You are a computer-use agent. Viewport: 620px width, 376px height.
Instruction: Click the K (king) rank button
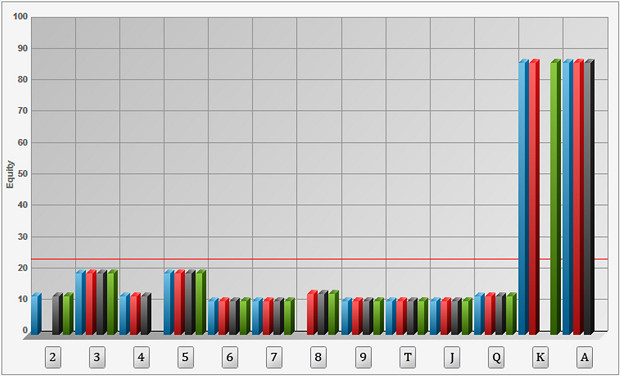540,357
